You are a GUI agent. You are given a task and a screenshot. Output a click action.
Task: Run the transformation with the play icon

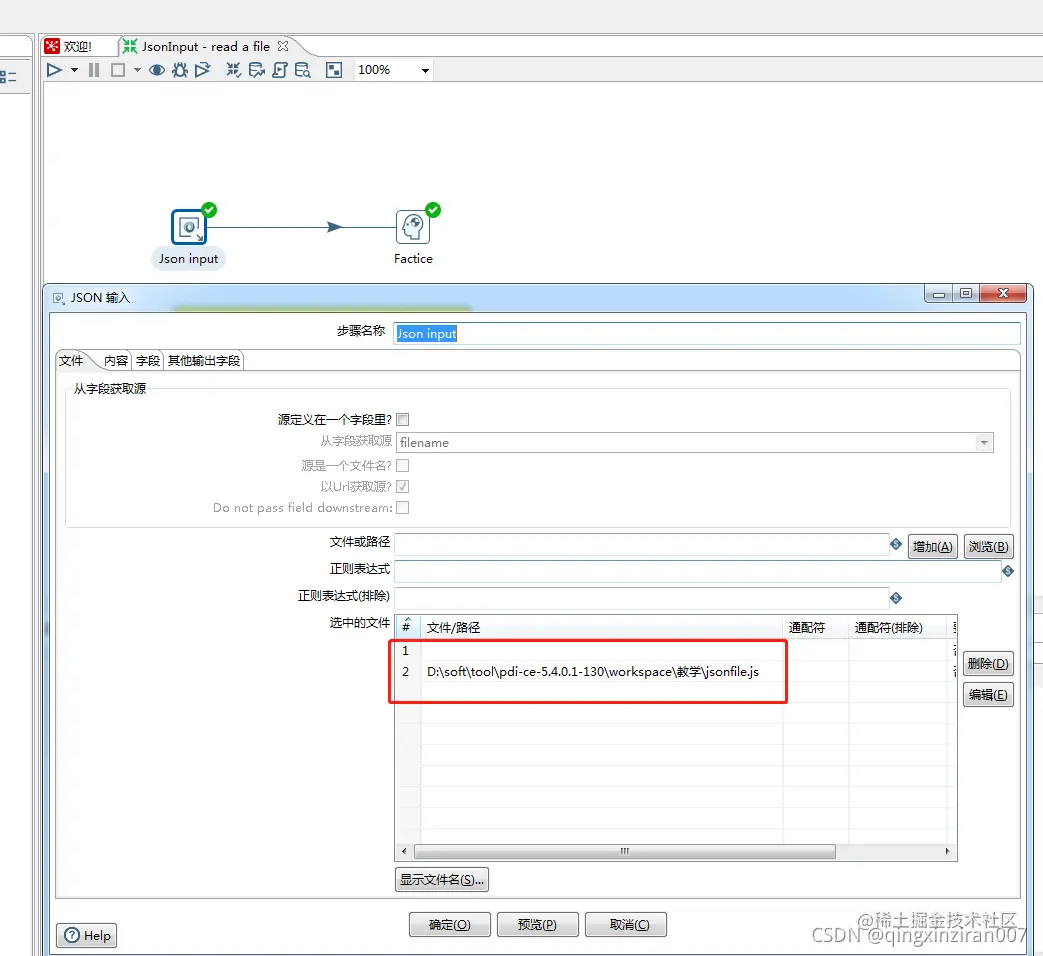(x=55, y=70)
